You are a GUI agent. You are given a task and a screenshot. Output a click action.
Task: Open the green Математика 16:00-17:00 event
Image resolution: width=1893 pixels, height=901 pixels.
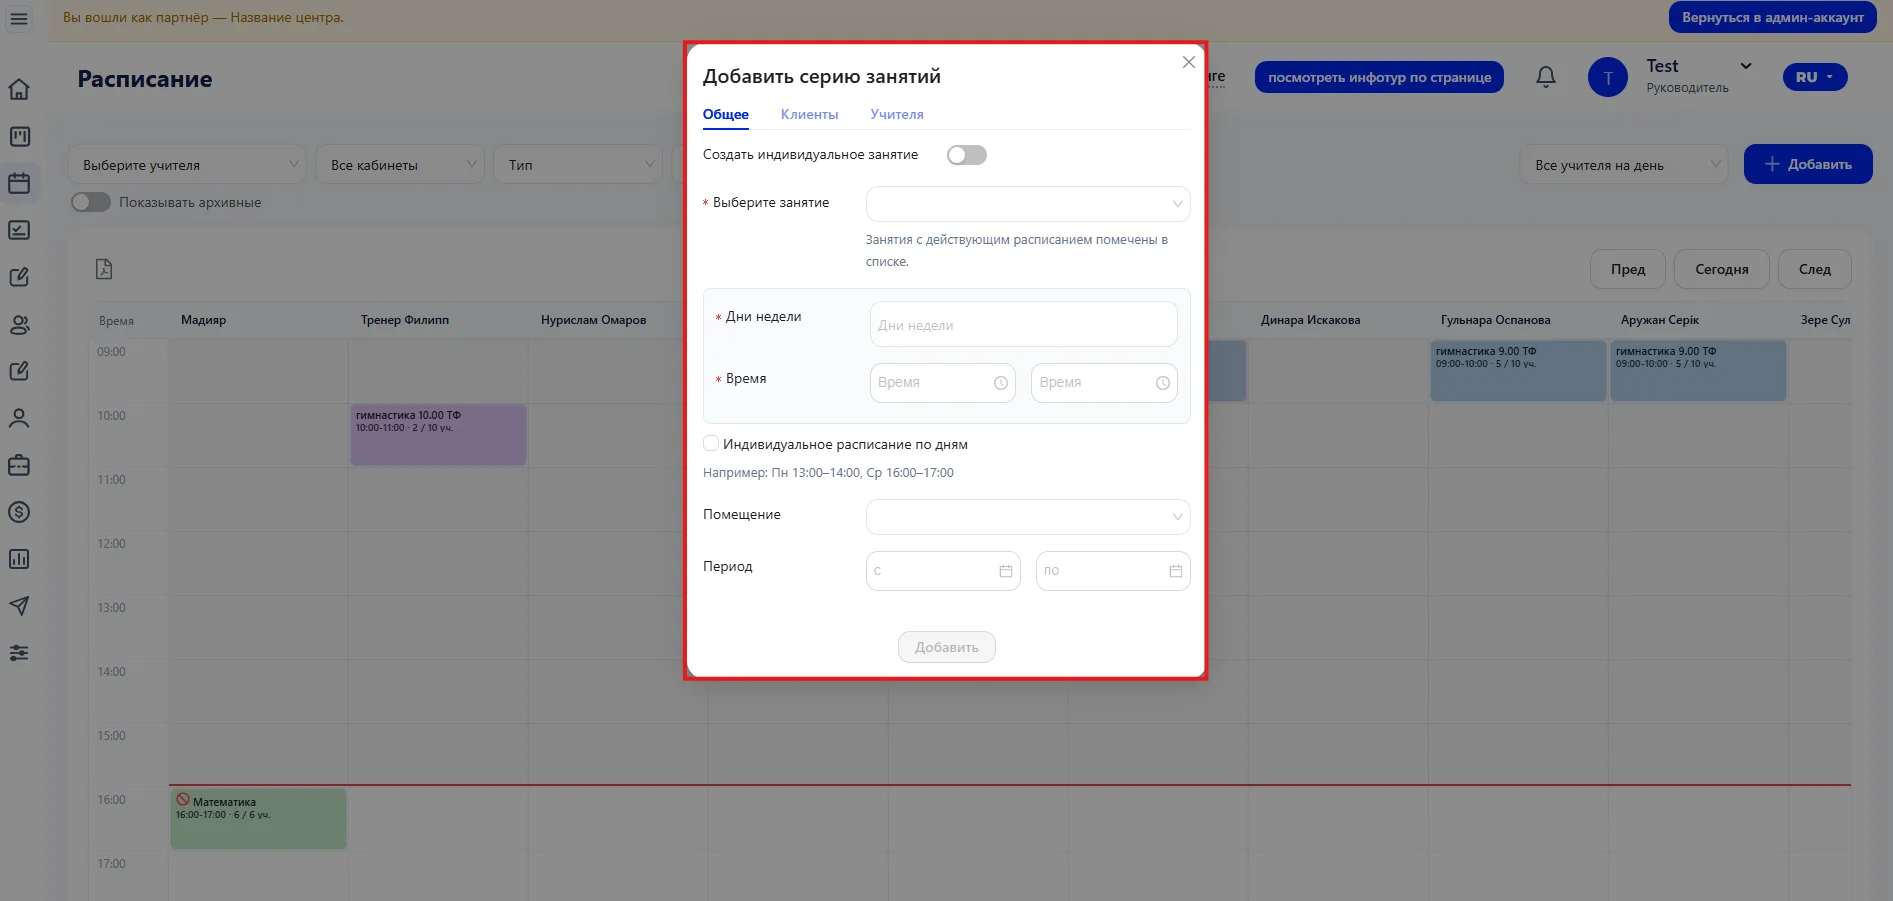258,819
